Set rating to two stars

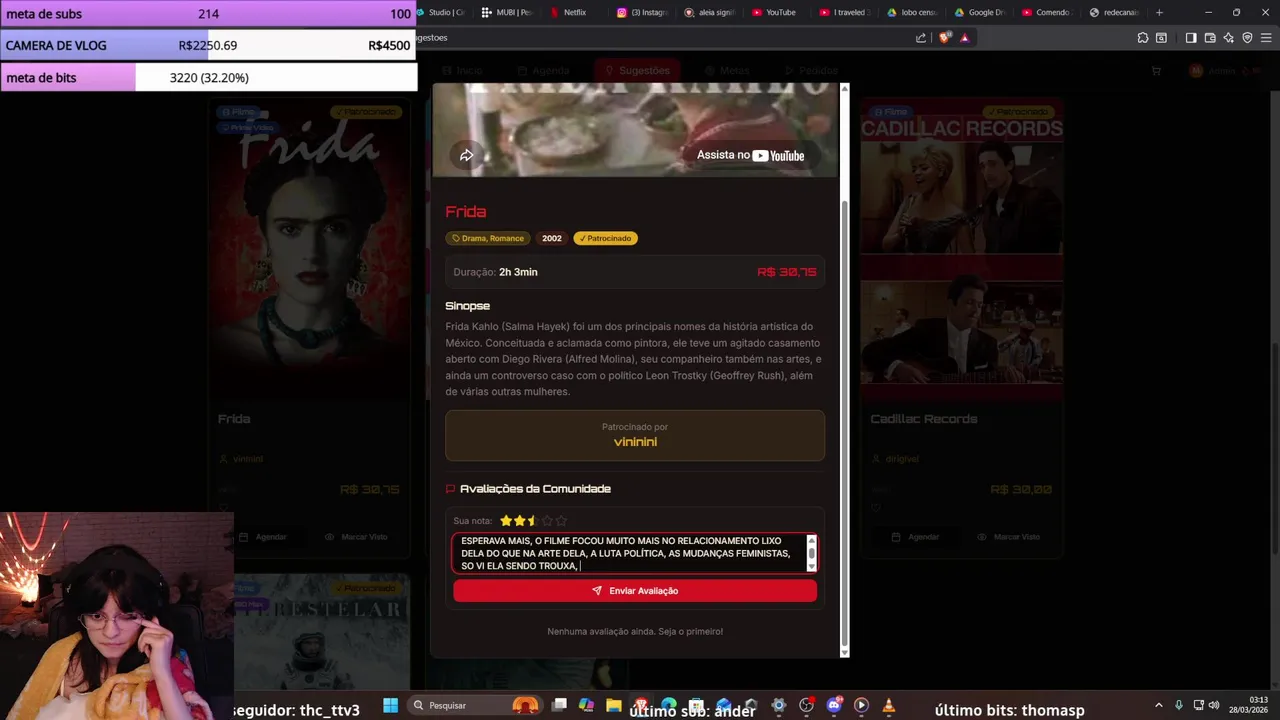coord(519,521)
